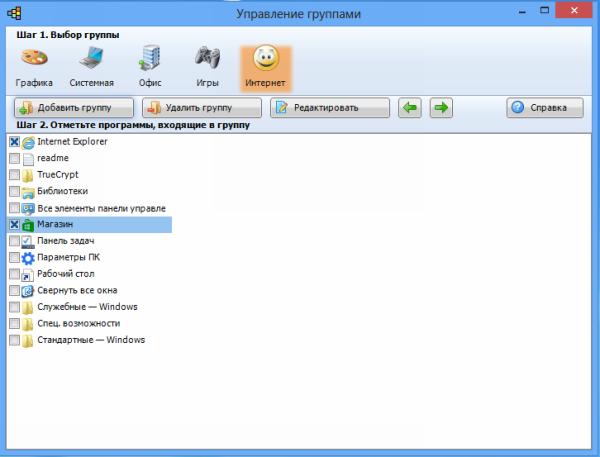This screenshot has height=457, width=600.
Task: Check the Рабочий стол checkbox
Action: 14,274
